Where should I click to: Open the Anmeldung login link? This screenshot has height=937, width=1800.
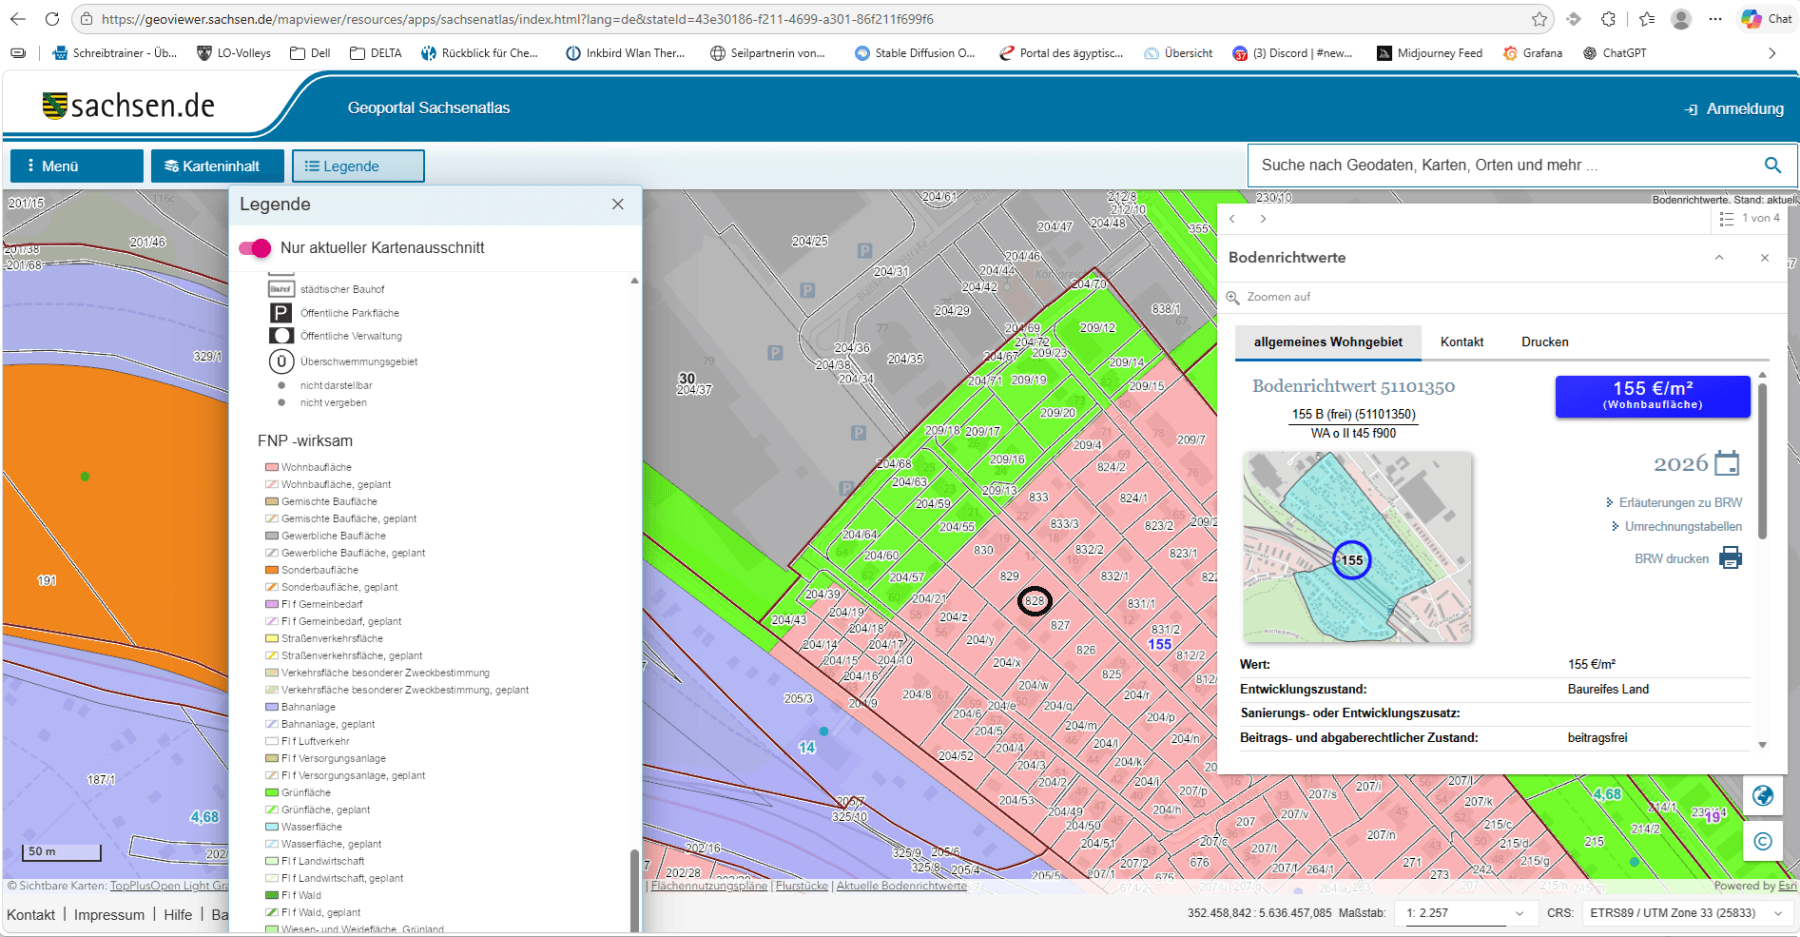point(1735,109)
